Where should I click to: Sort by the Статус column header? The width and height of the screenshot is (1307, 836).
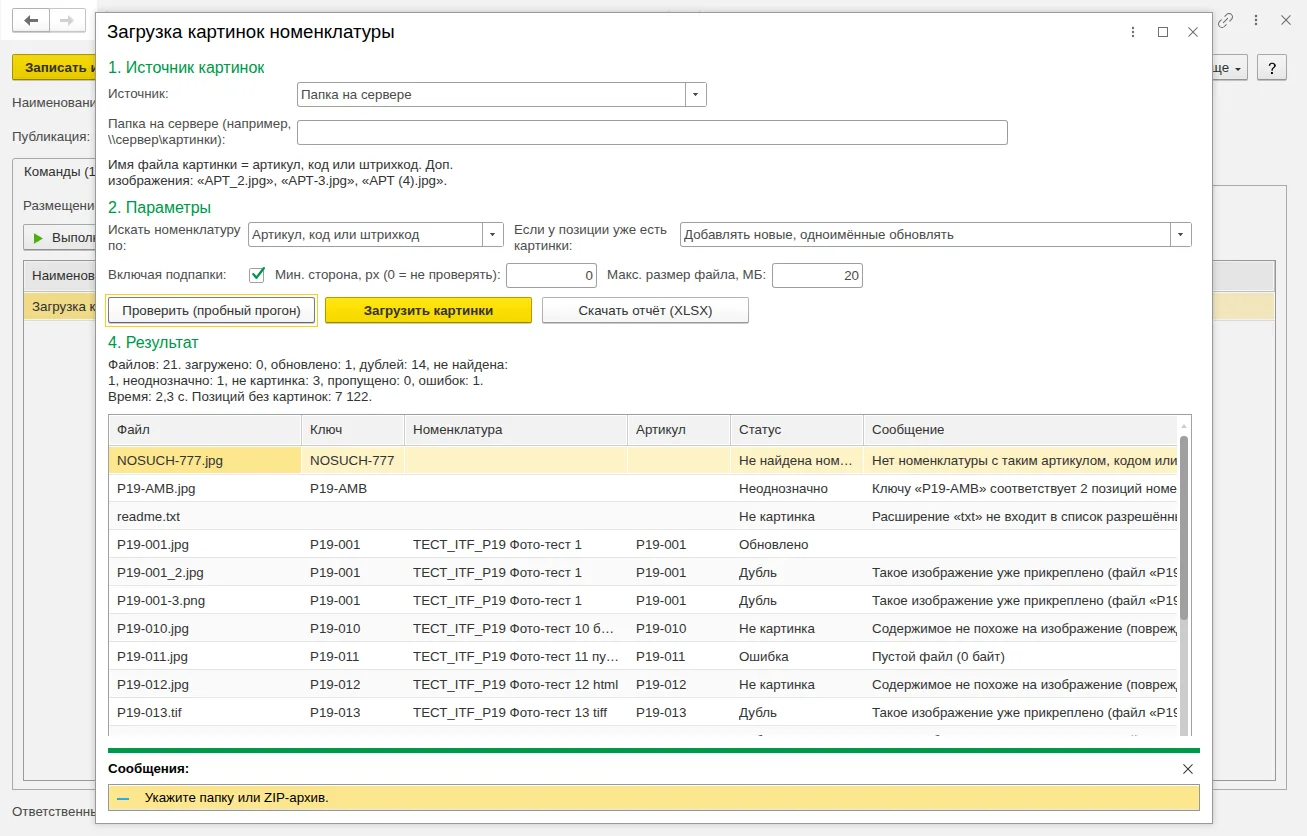797,430
